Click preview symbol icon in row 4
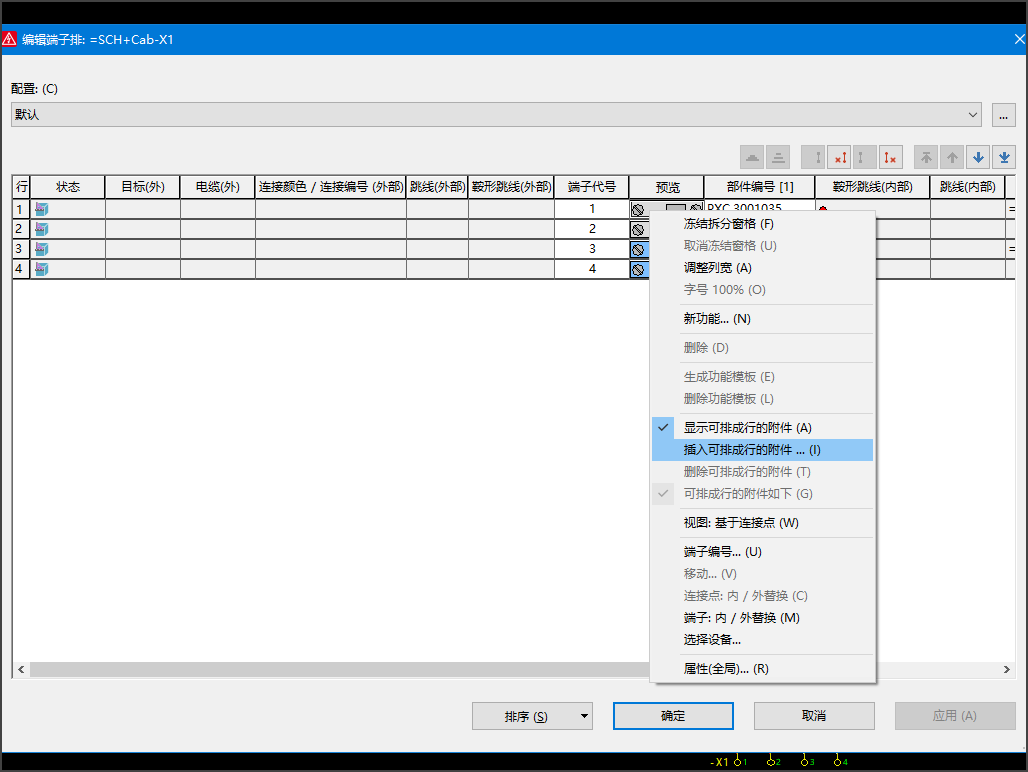 pos(638,269)
